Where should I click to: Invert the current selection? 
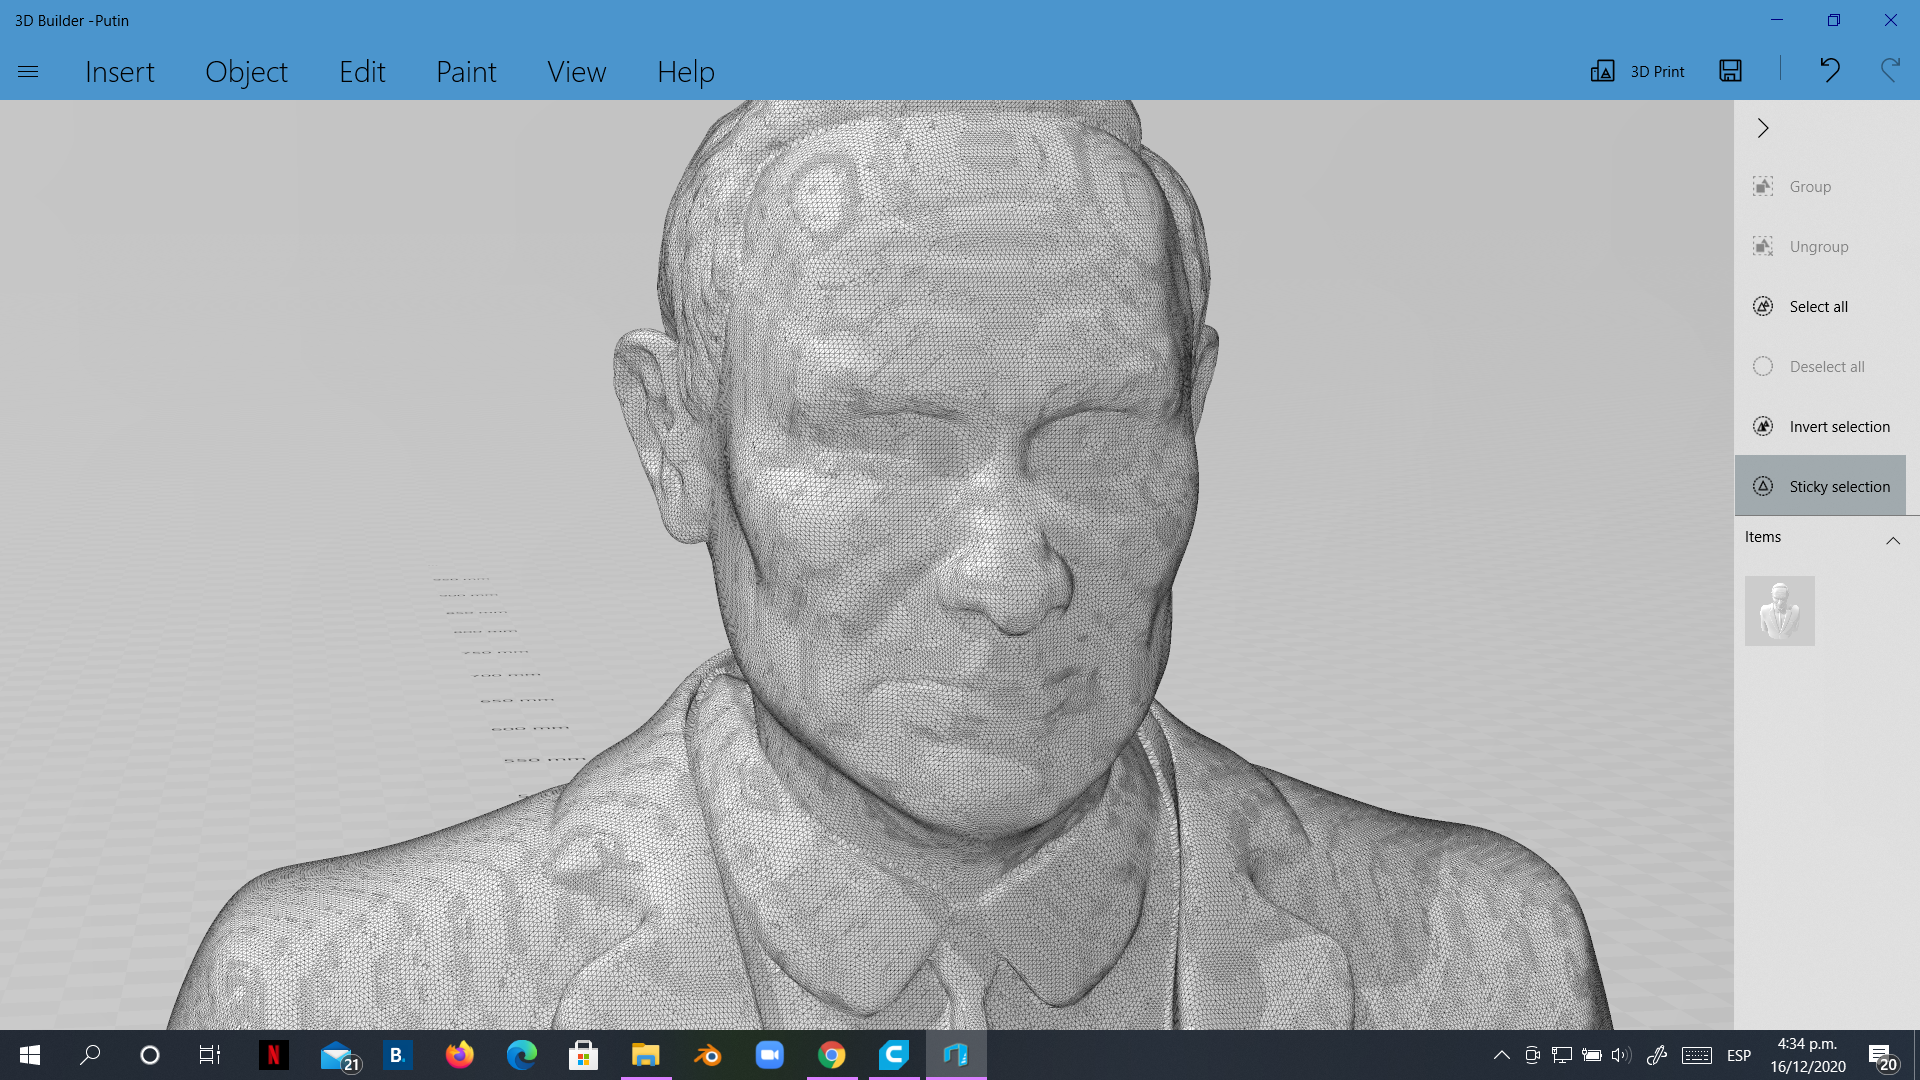point(1839,426)
